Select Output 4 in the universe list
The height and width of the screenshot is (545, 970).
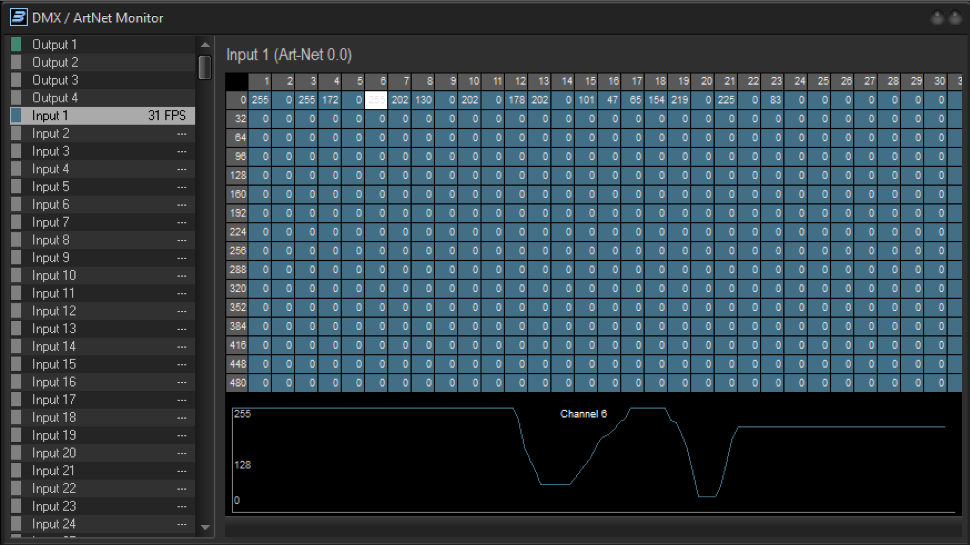[103, 98]
